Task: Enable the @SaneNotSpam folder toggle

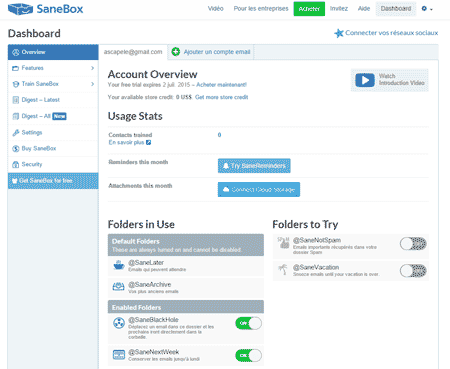Action: click(413, 244)
